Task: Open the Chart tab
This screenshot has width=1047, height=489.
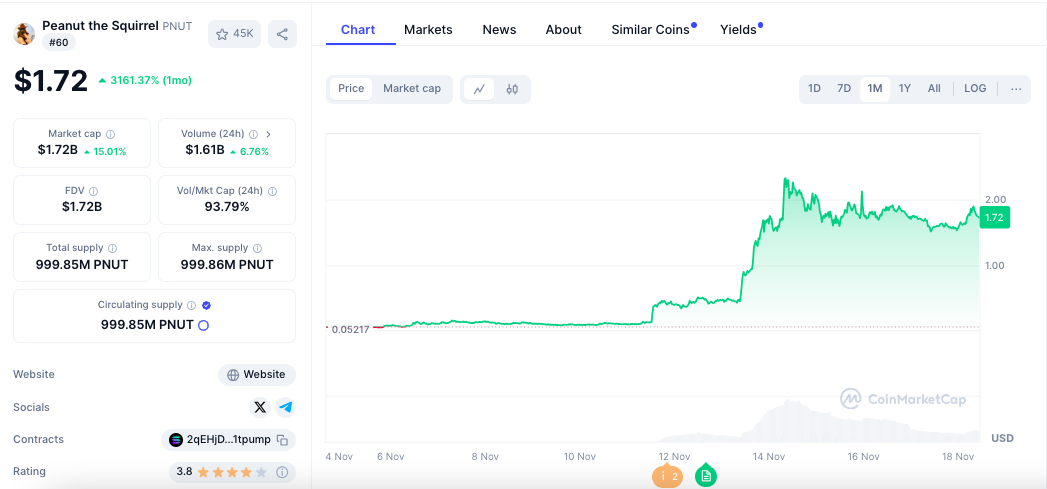Action: point(358,30)
